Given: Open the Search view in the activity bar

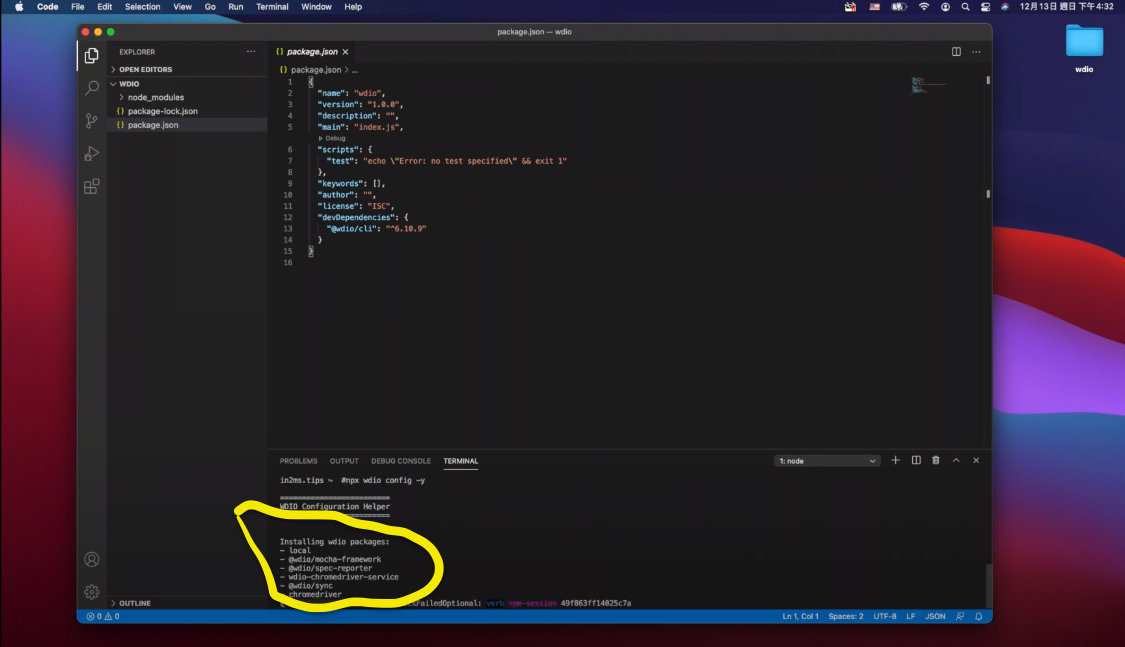Looking at the screenshot, I should point(91,88).
